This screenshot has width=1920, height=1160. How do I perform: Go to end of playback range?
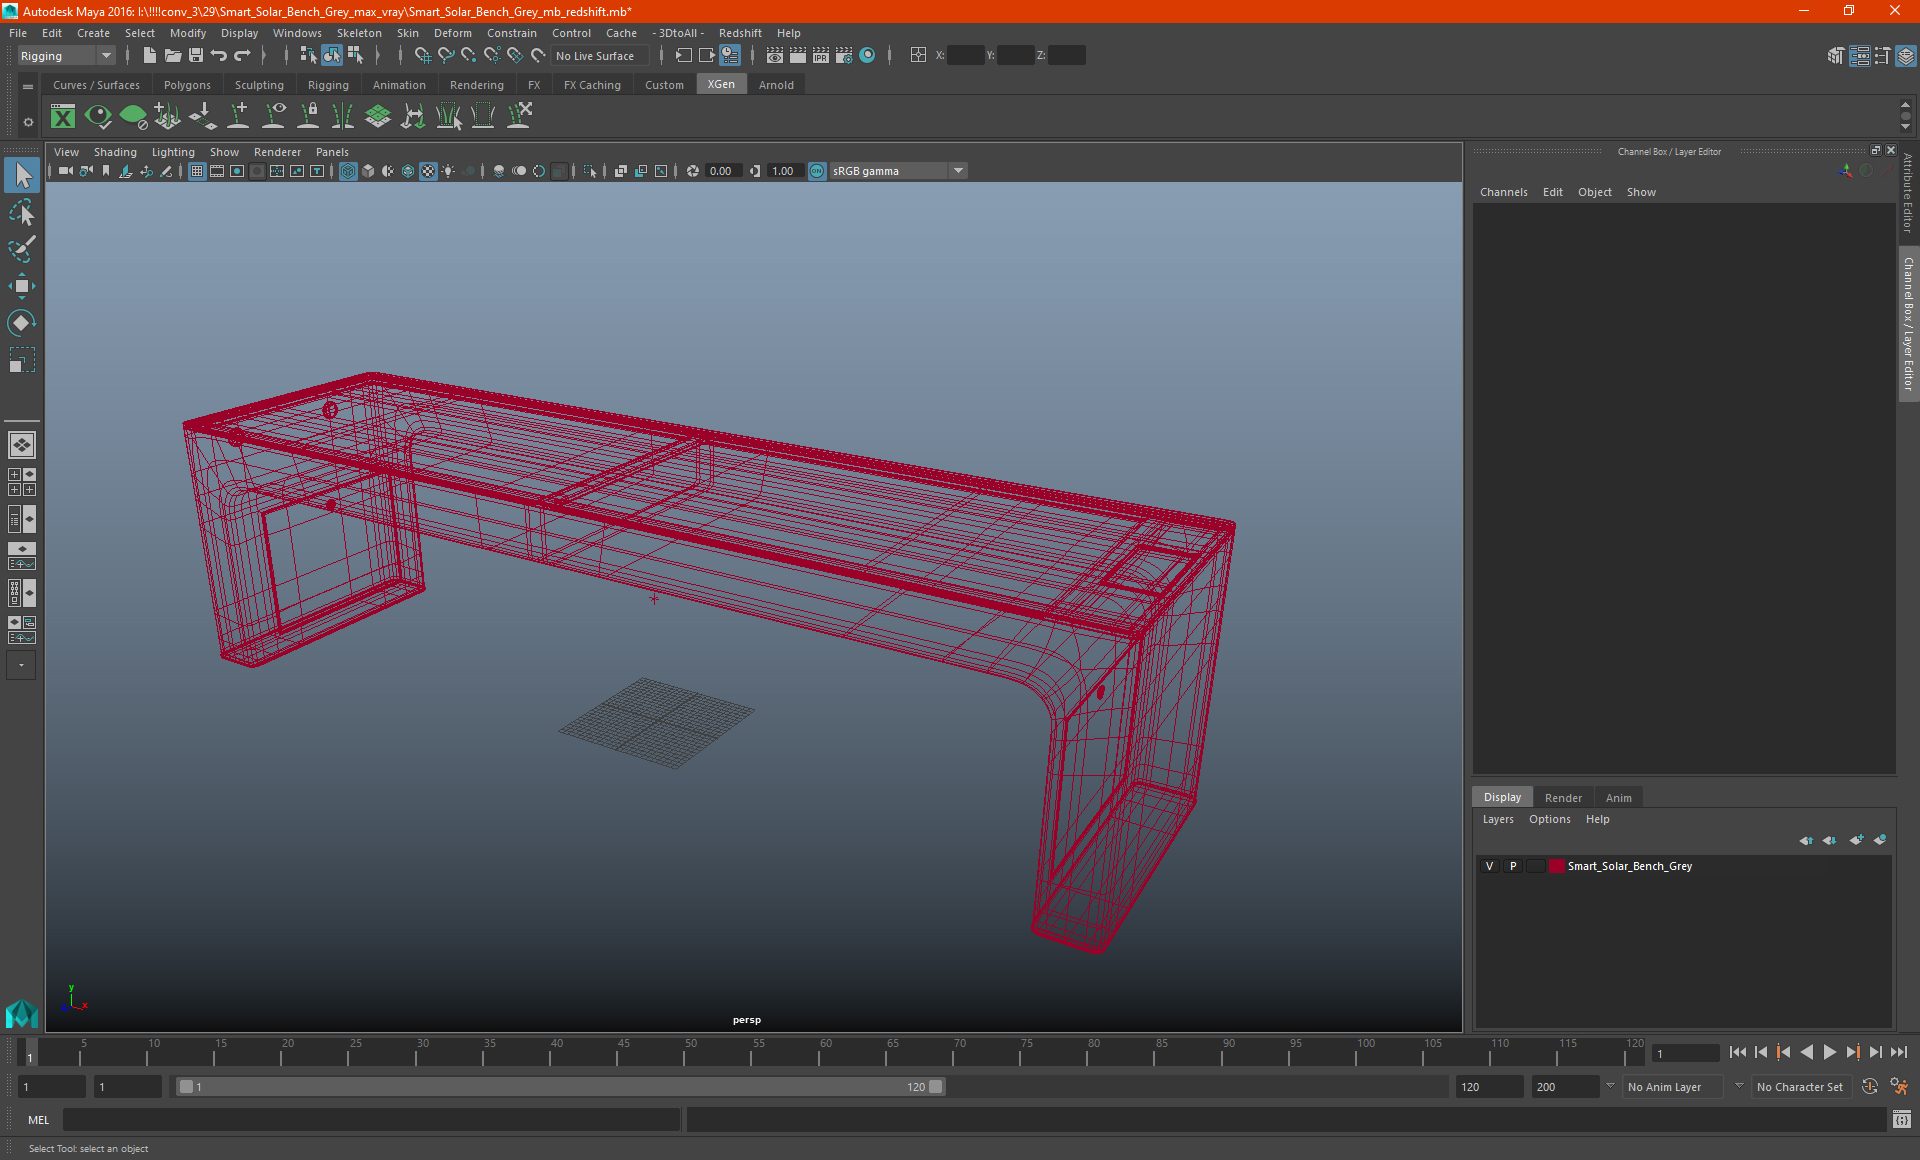(x=1898, y=1052)
